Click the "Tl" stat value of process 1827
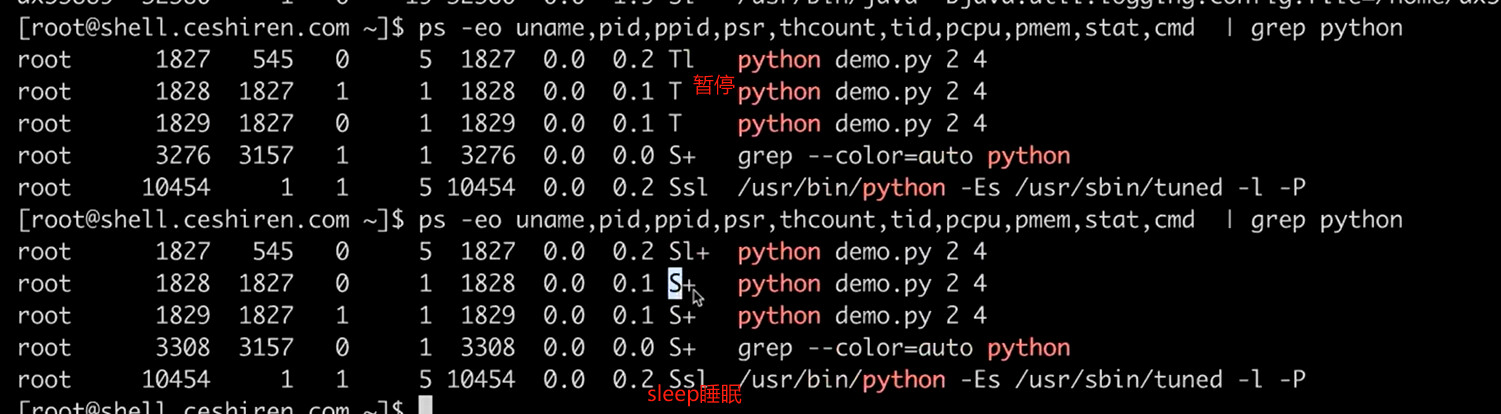 [x=681, y=60]
